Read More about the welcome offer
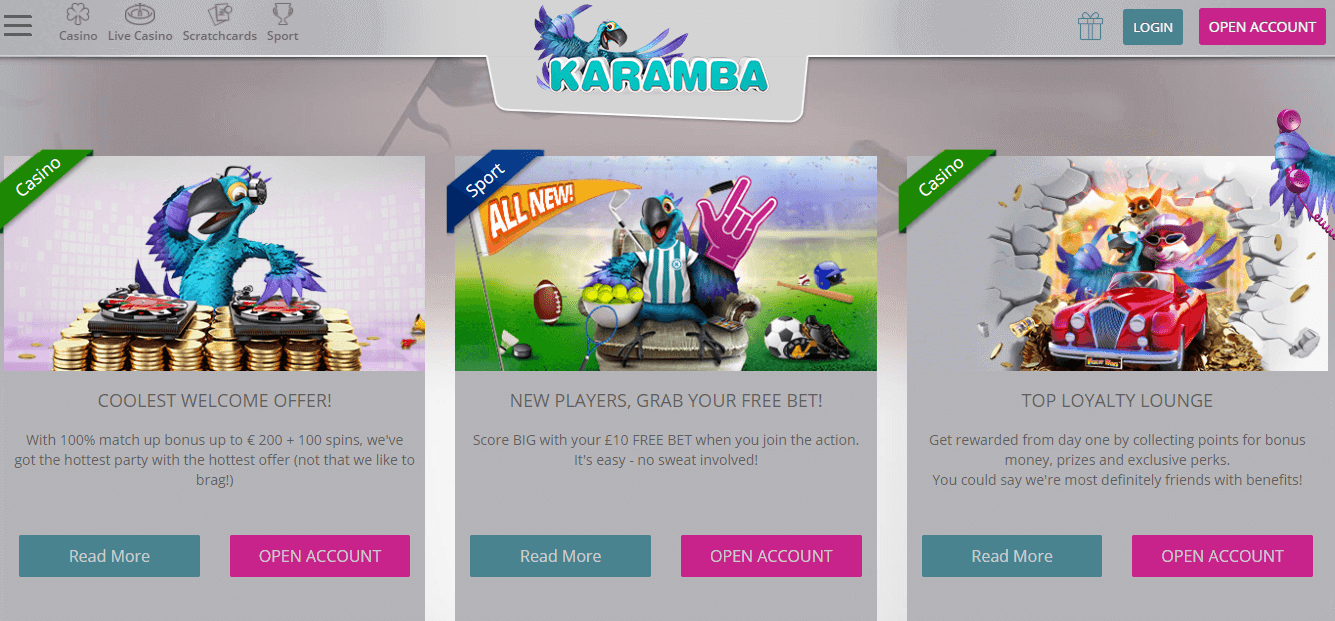Screen dimensions: 1335x621 (109, 556)
